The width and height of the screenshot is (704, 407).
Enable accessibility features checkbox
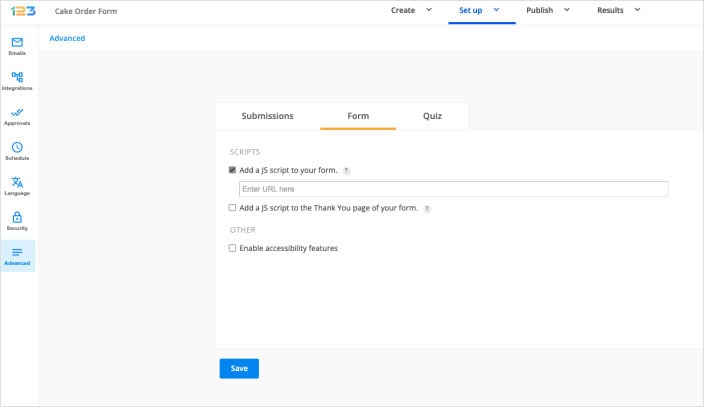click(232, 248)
